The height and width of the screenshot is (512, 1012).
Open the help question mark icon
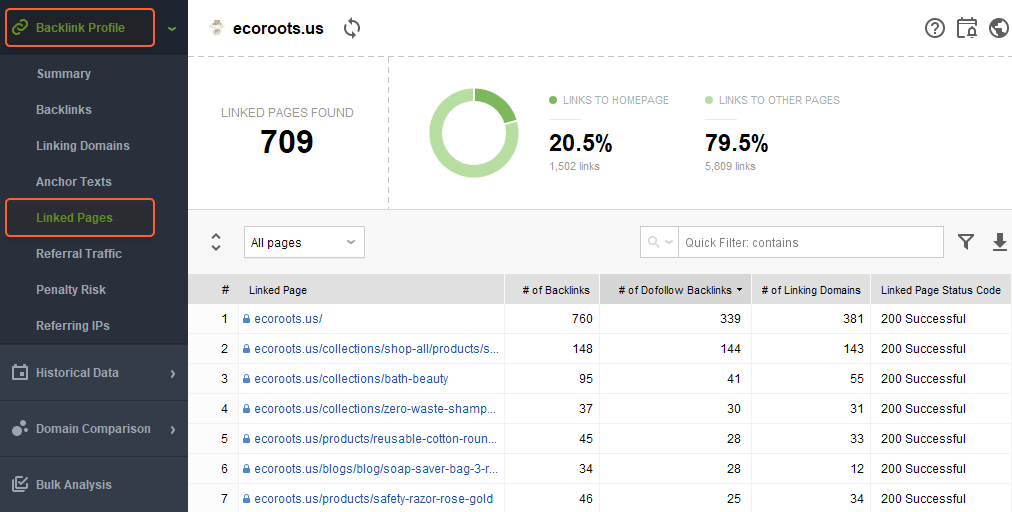(935, 28)
